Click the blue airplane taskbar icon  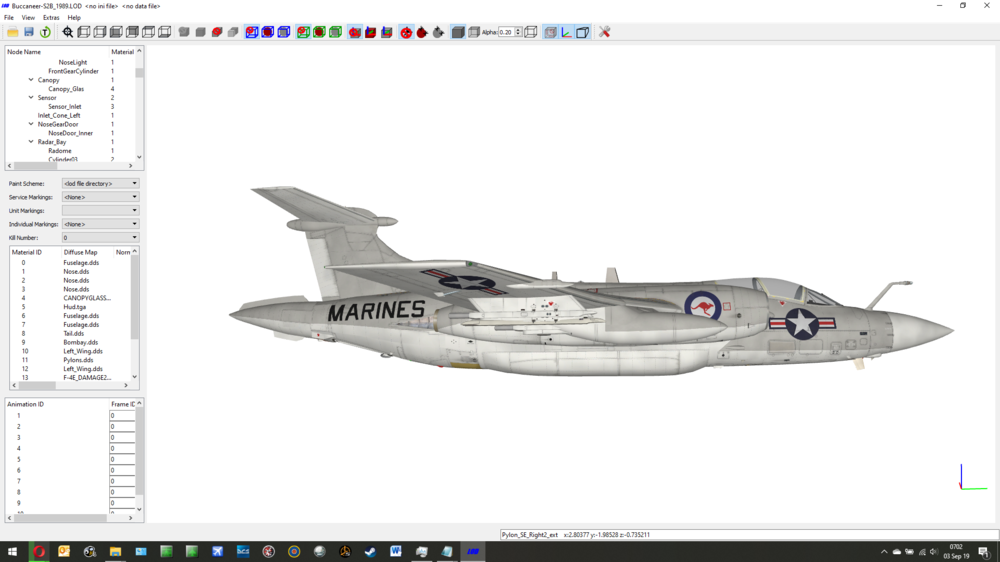217,552
